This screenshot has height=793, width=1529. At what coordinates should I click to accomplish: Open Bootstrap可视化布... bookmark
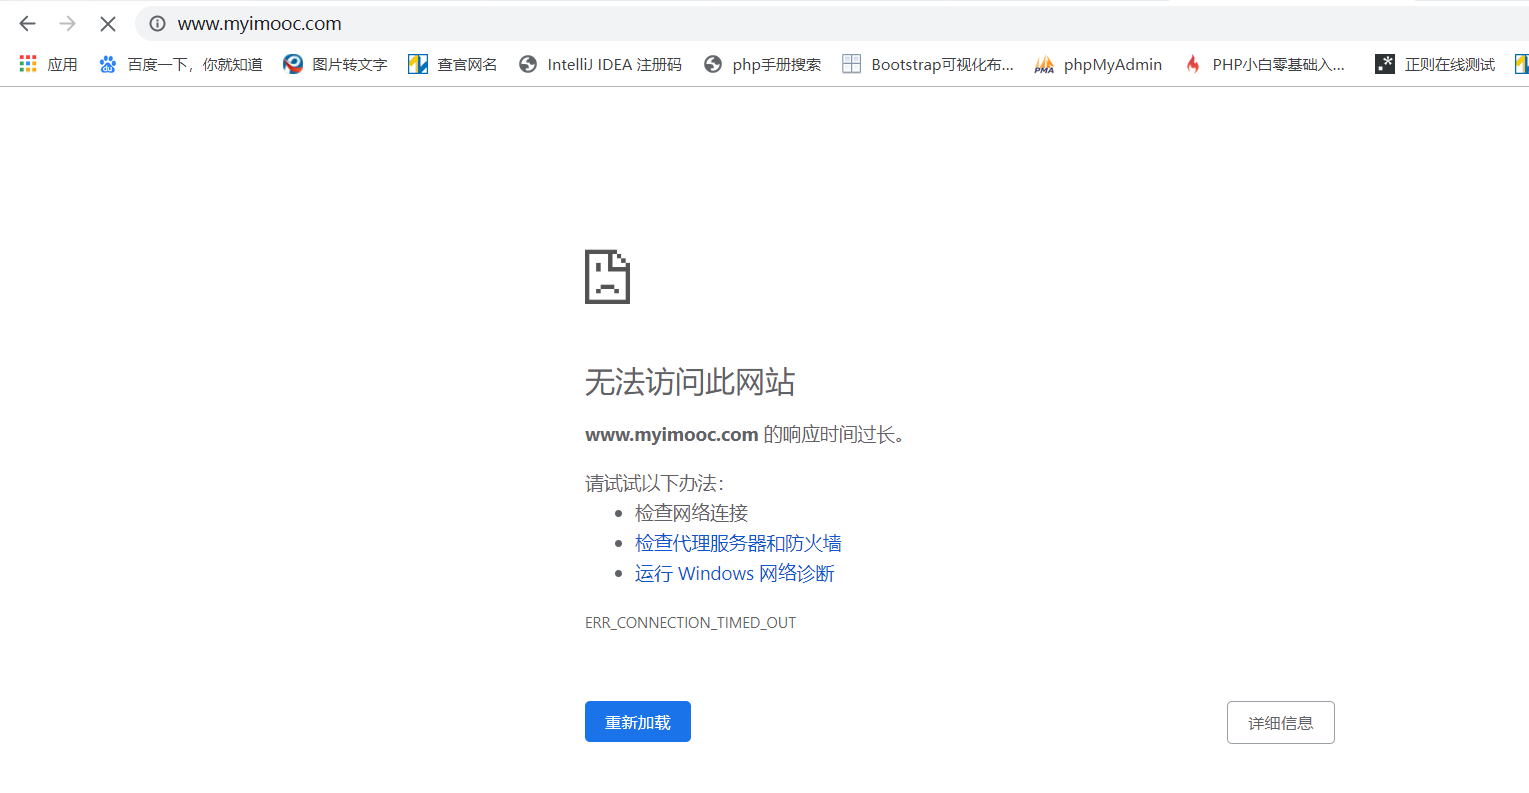[943, 64]
